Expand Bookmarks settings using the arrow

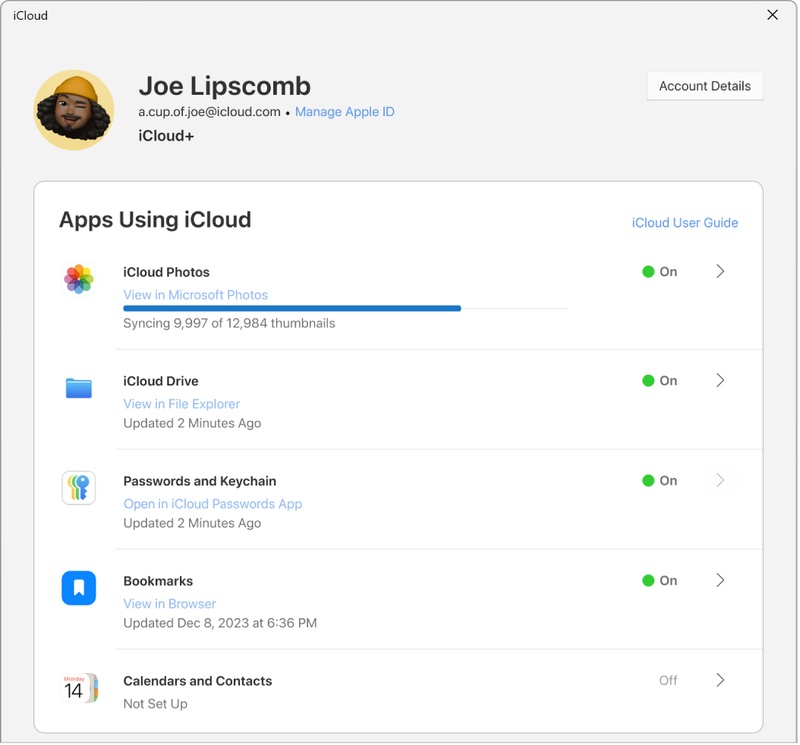click(720, 580)
